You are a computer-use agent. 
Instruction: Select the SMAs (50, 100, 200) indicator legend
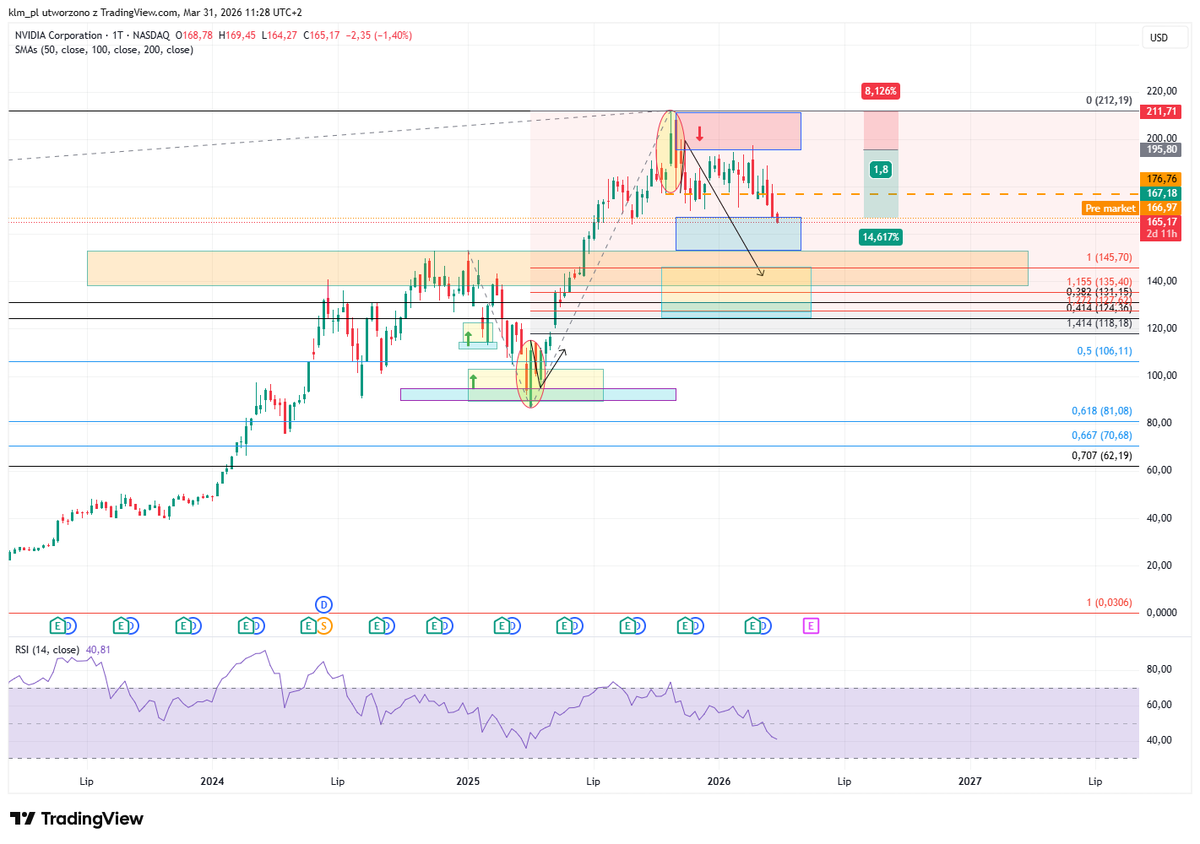pos(104,49)
